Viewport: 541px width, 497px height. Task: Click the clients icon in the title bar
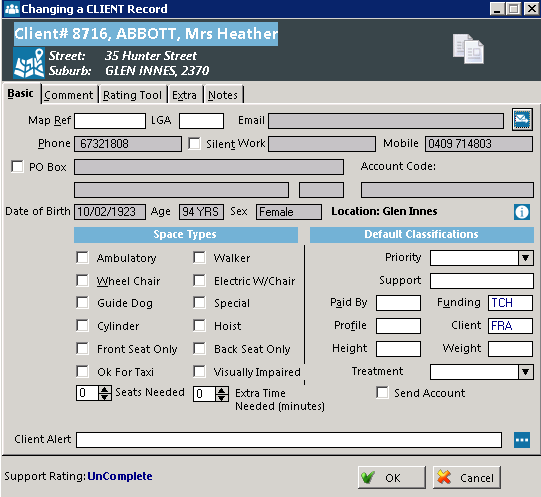[x=12, y=8]
